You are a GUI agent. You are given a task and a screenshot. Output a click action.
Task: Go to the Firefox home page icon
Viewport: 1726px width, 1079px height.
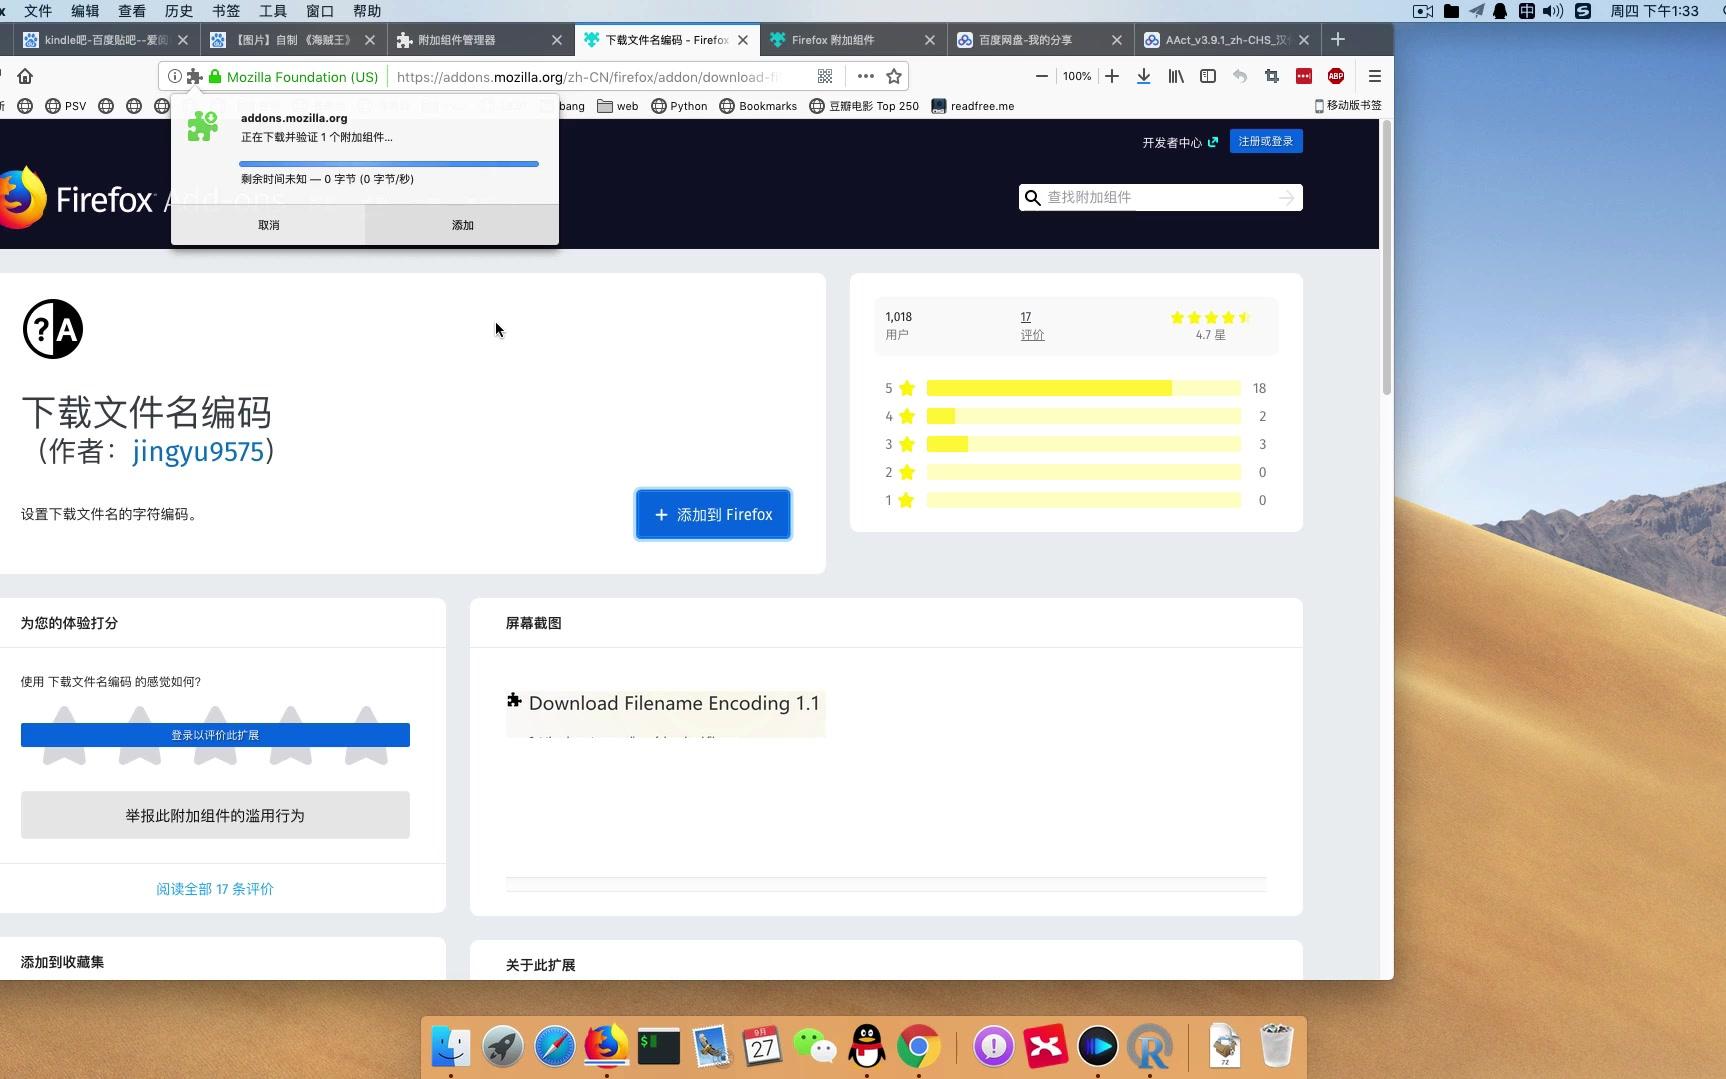pos(25,76)
